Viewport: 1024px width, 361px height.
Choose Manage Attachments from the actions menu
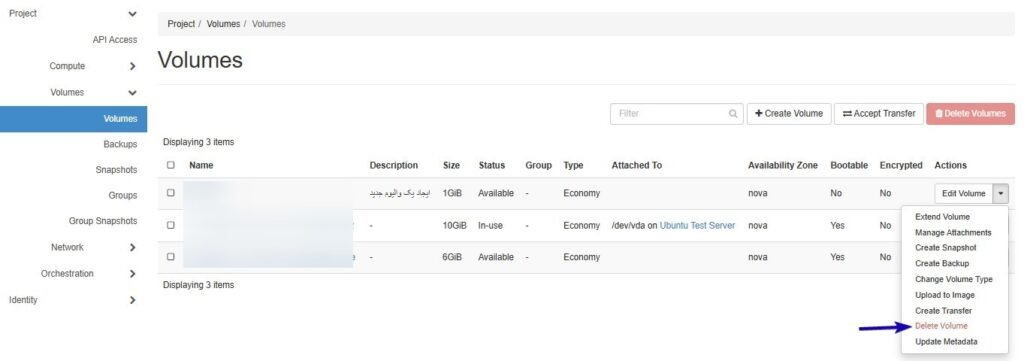click(953, 232)
